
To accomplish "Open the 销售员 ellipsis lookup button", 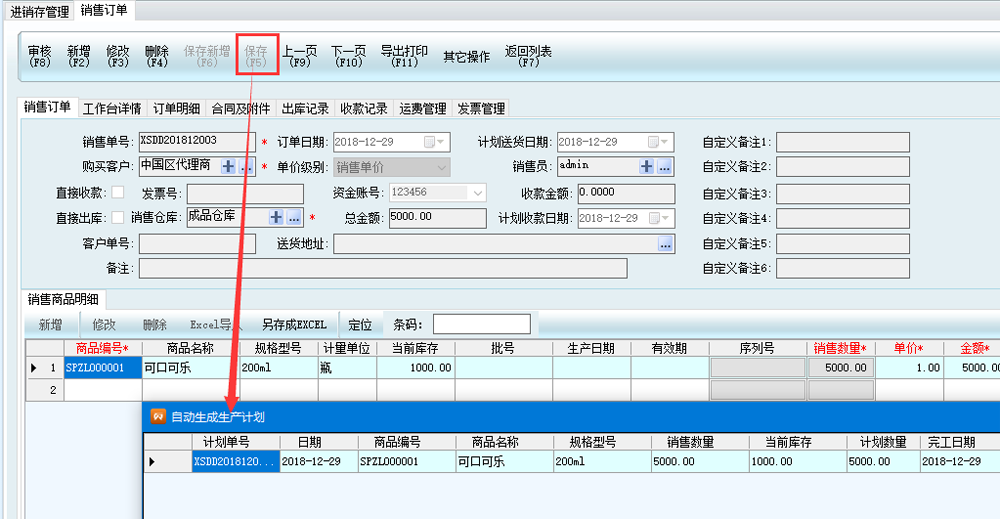I will pyautogui.click(x=664, y=166).
